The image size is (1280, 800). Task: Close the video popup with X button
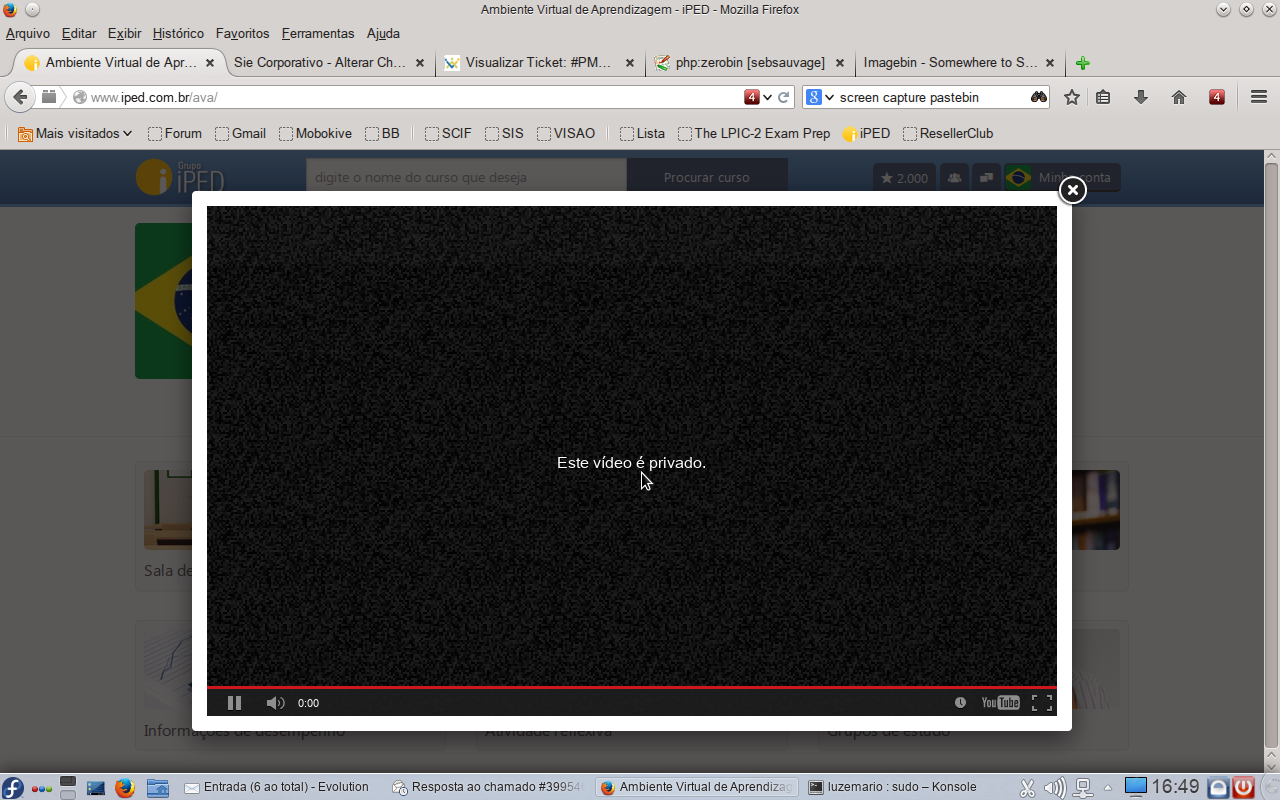1072,190
